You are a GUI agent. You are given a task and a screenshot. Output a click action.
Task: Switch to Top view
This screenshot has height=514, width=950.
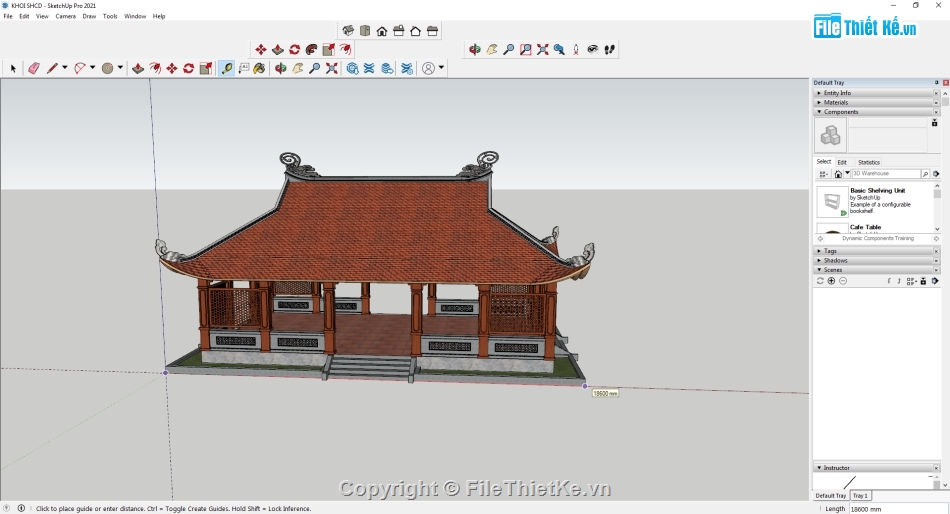[x=365, y=30]
